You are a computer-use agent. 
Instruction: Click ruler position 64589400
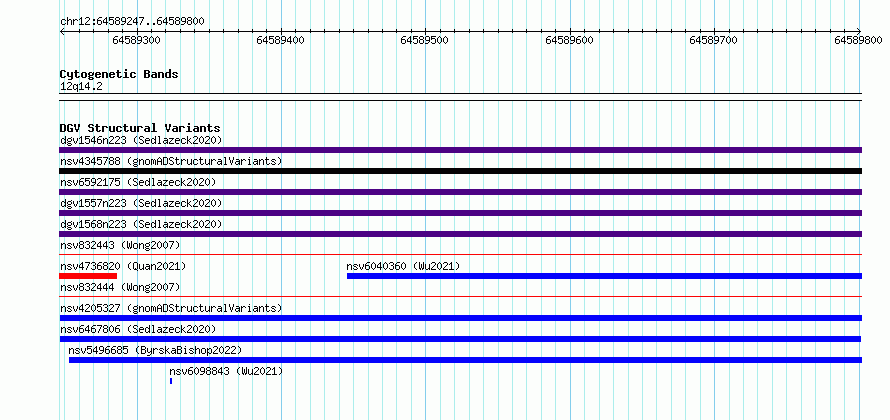coord(280,40)
